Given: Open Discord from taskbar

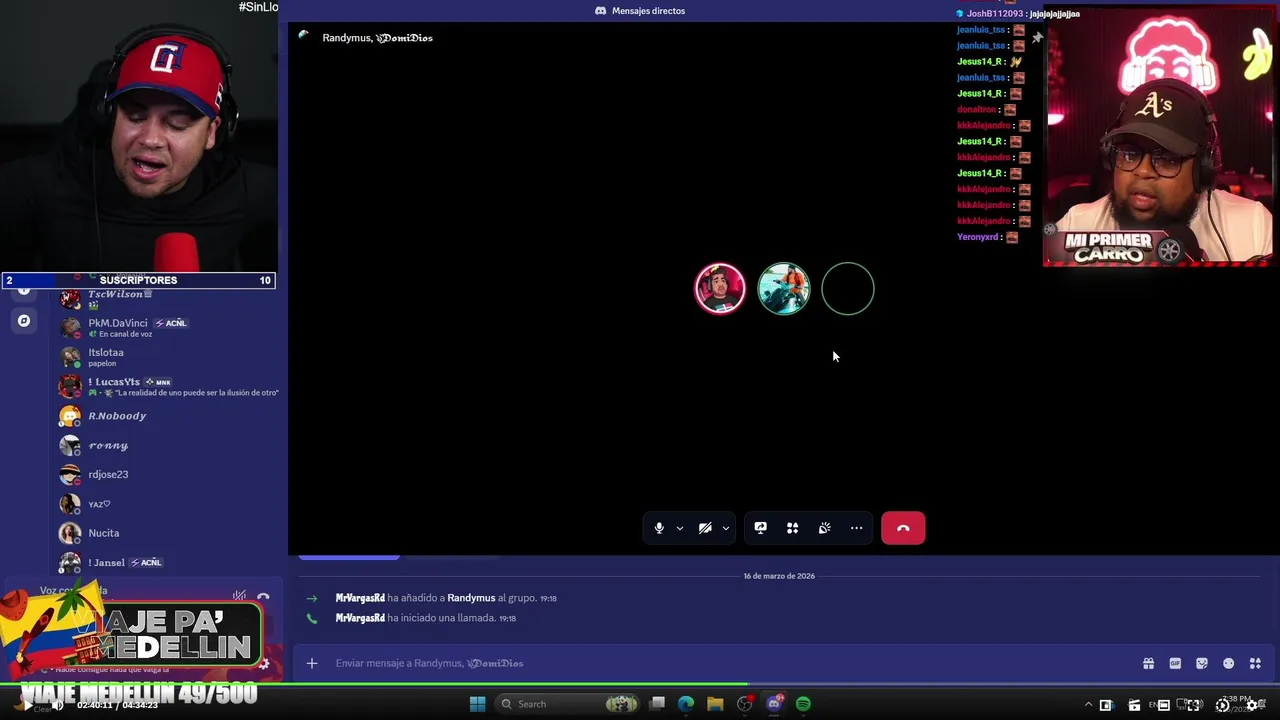Looking at the screenshot, I should click(774, 704).
